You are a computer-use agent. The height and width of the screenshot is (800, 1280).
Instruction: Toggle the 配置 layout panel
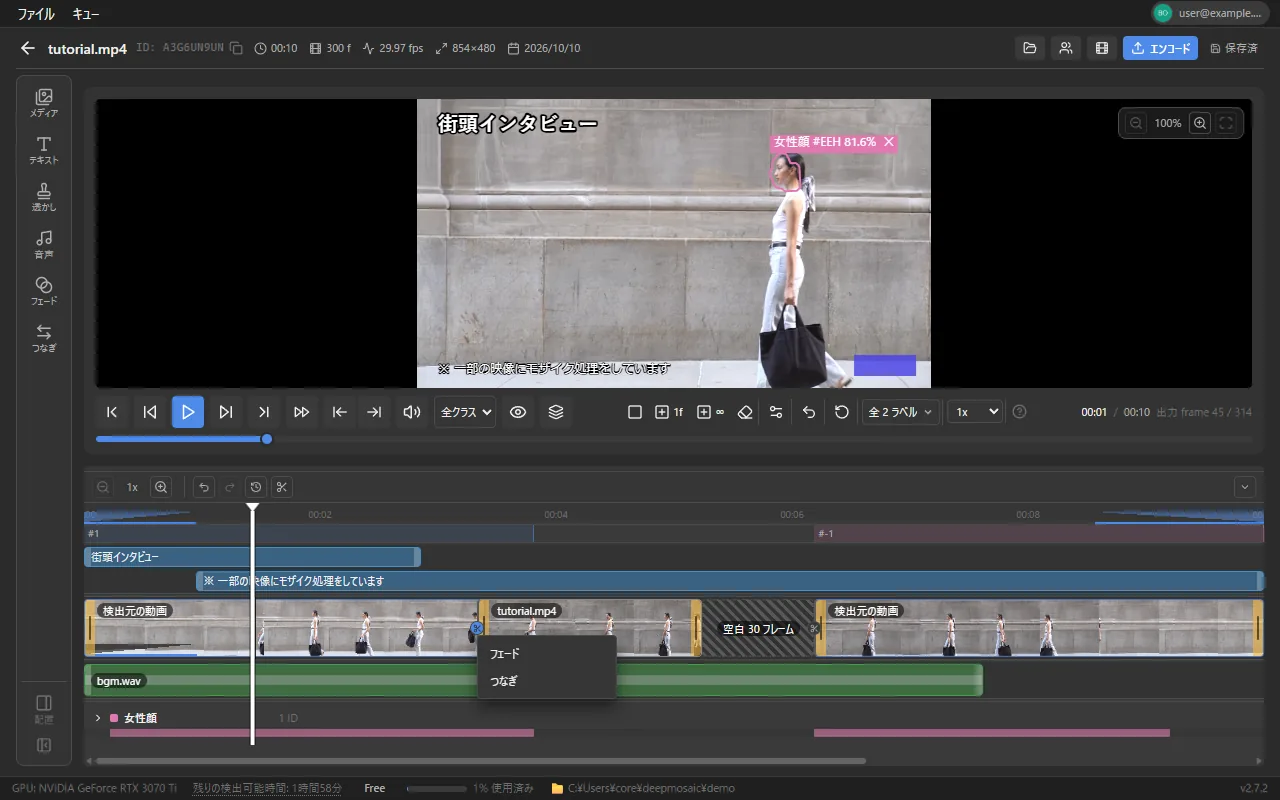pyautogui.click(x=44, y=709)
